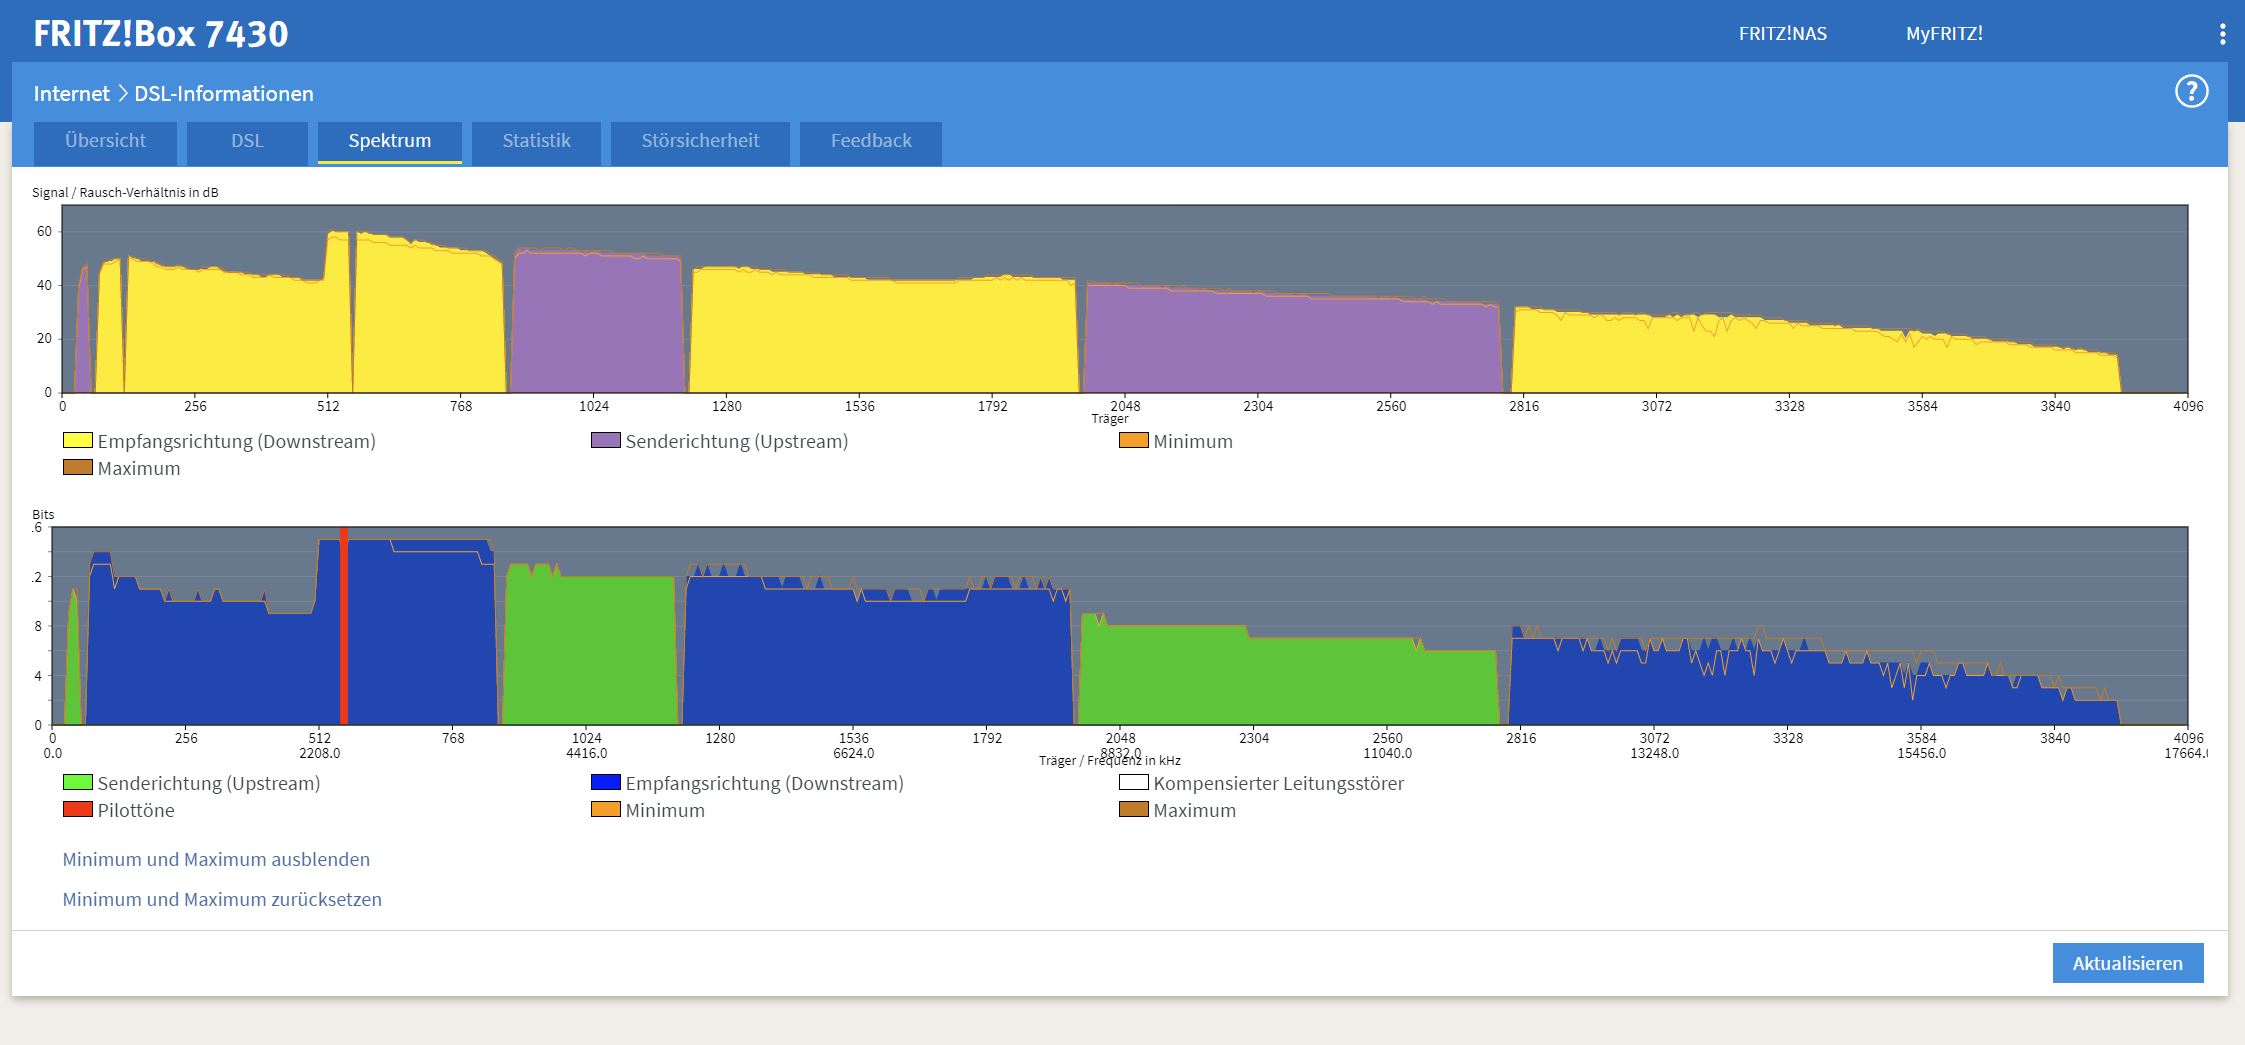Click green Senderichtung (Upstream) legend swatch
Image resolution: width=2245 pixels, height=1045 pixels.
click(x=78, y=782)
